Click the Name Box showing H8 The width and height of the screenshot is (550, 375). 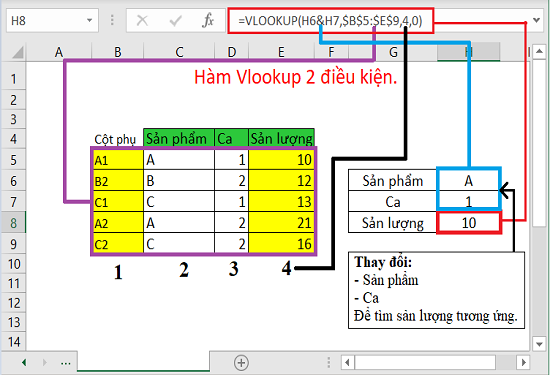pyautogui.click(x=46, y=21)
